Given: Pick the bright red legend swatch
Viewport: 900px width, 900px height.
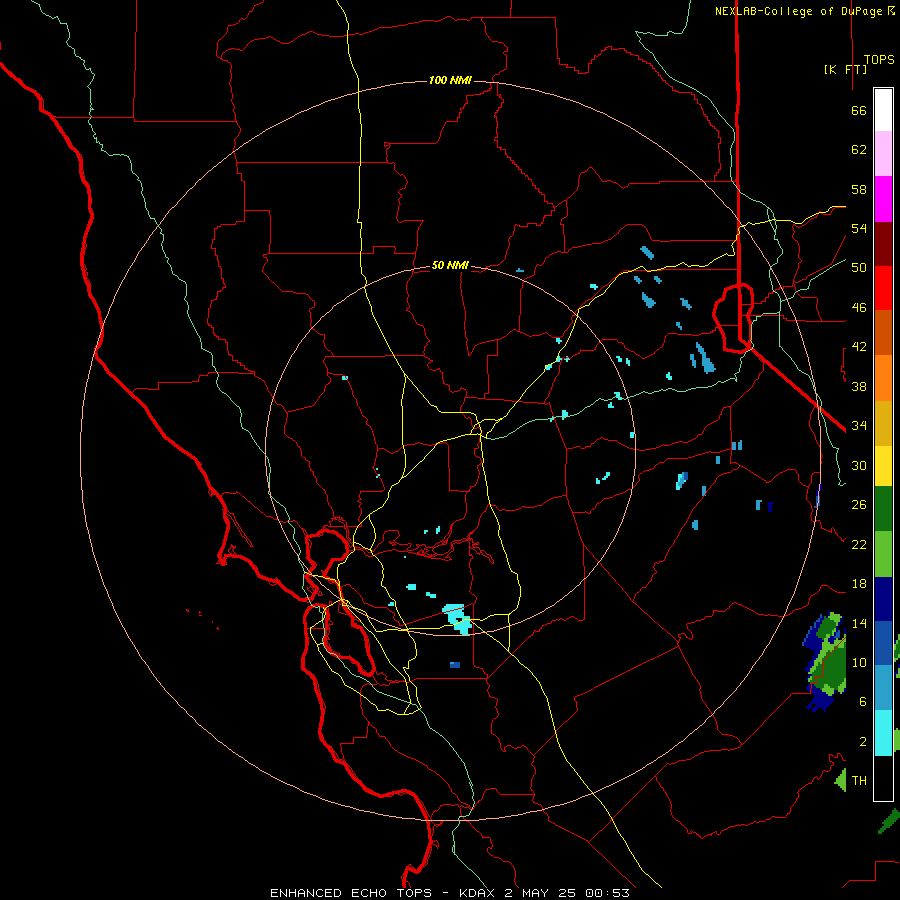Looking at the screenshot, I should 883,289.
